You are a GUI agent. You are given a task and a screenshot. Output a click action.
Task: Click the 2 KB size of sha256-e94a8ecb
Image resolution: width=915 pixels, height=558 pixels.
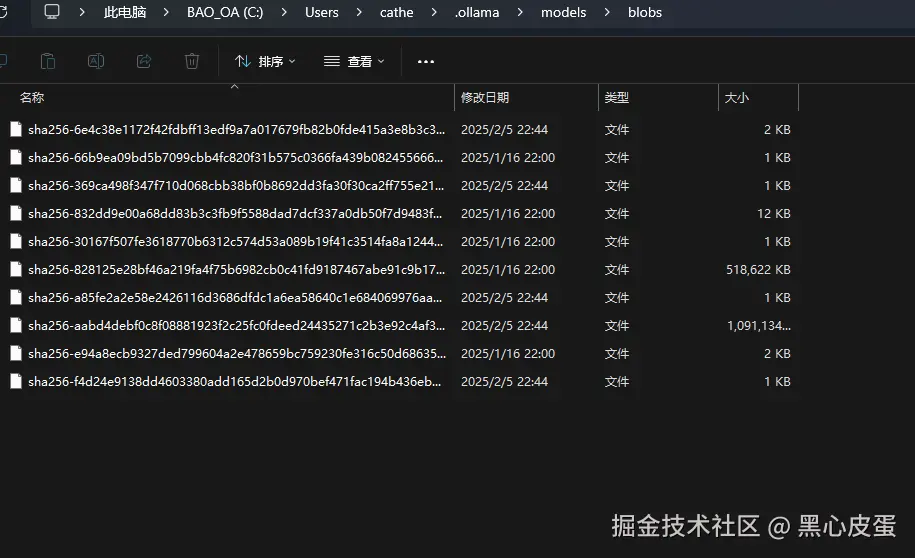(777, 354)
